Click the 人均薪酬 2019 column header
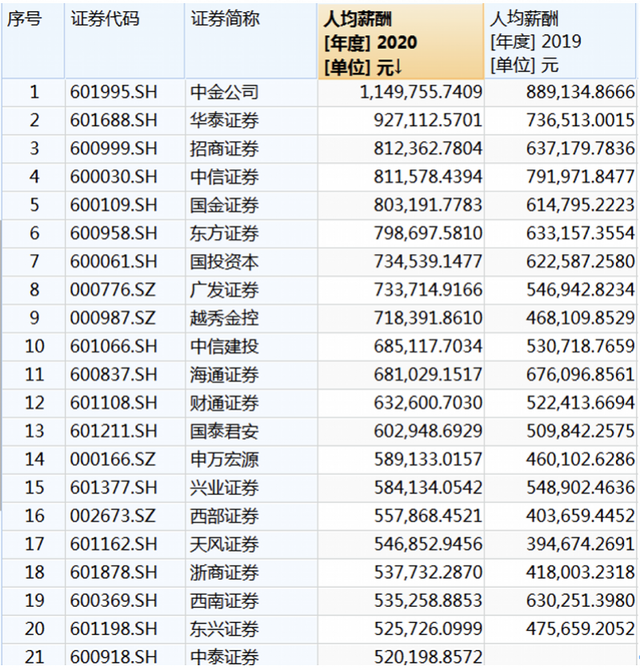The height and width of the screenshot is (670, 640). pos(561,41)
